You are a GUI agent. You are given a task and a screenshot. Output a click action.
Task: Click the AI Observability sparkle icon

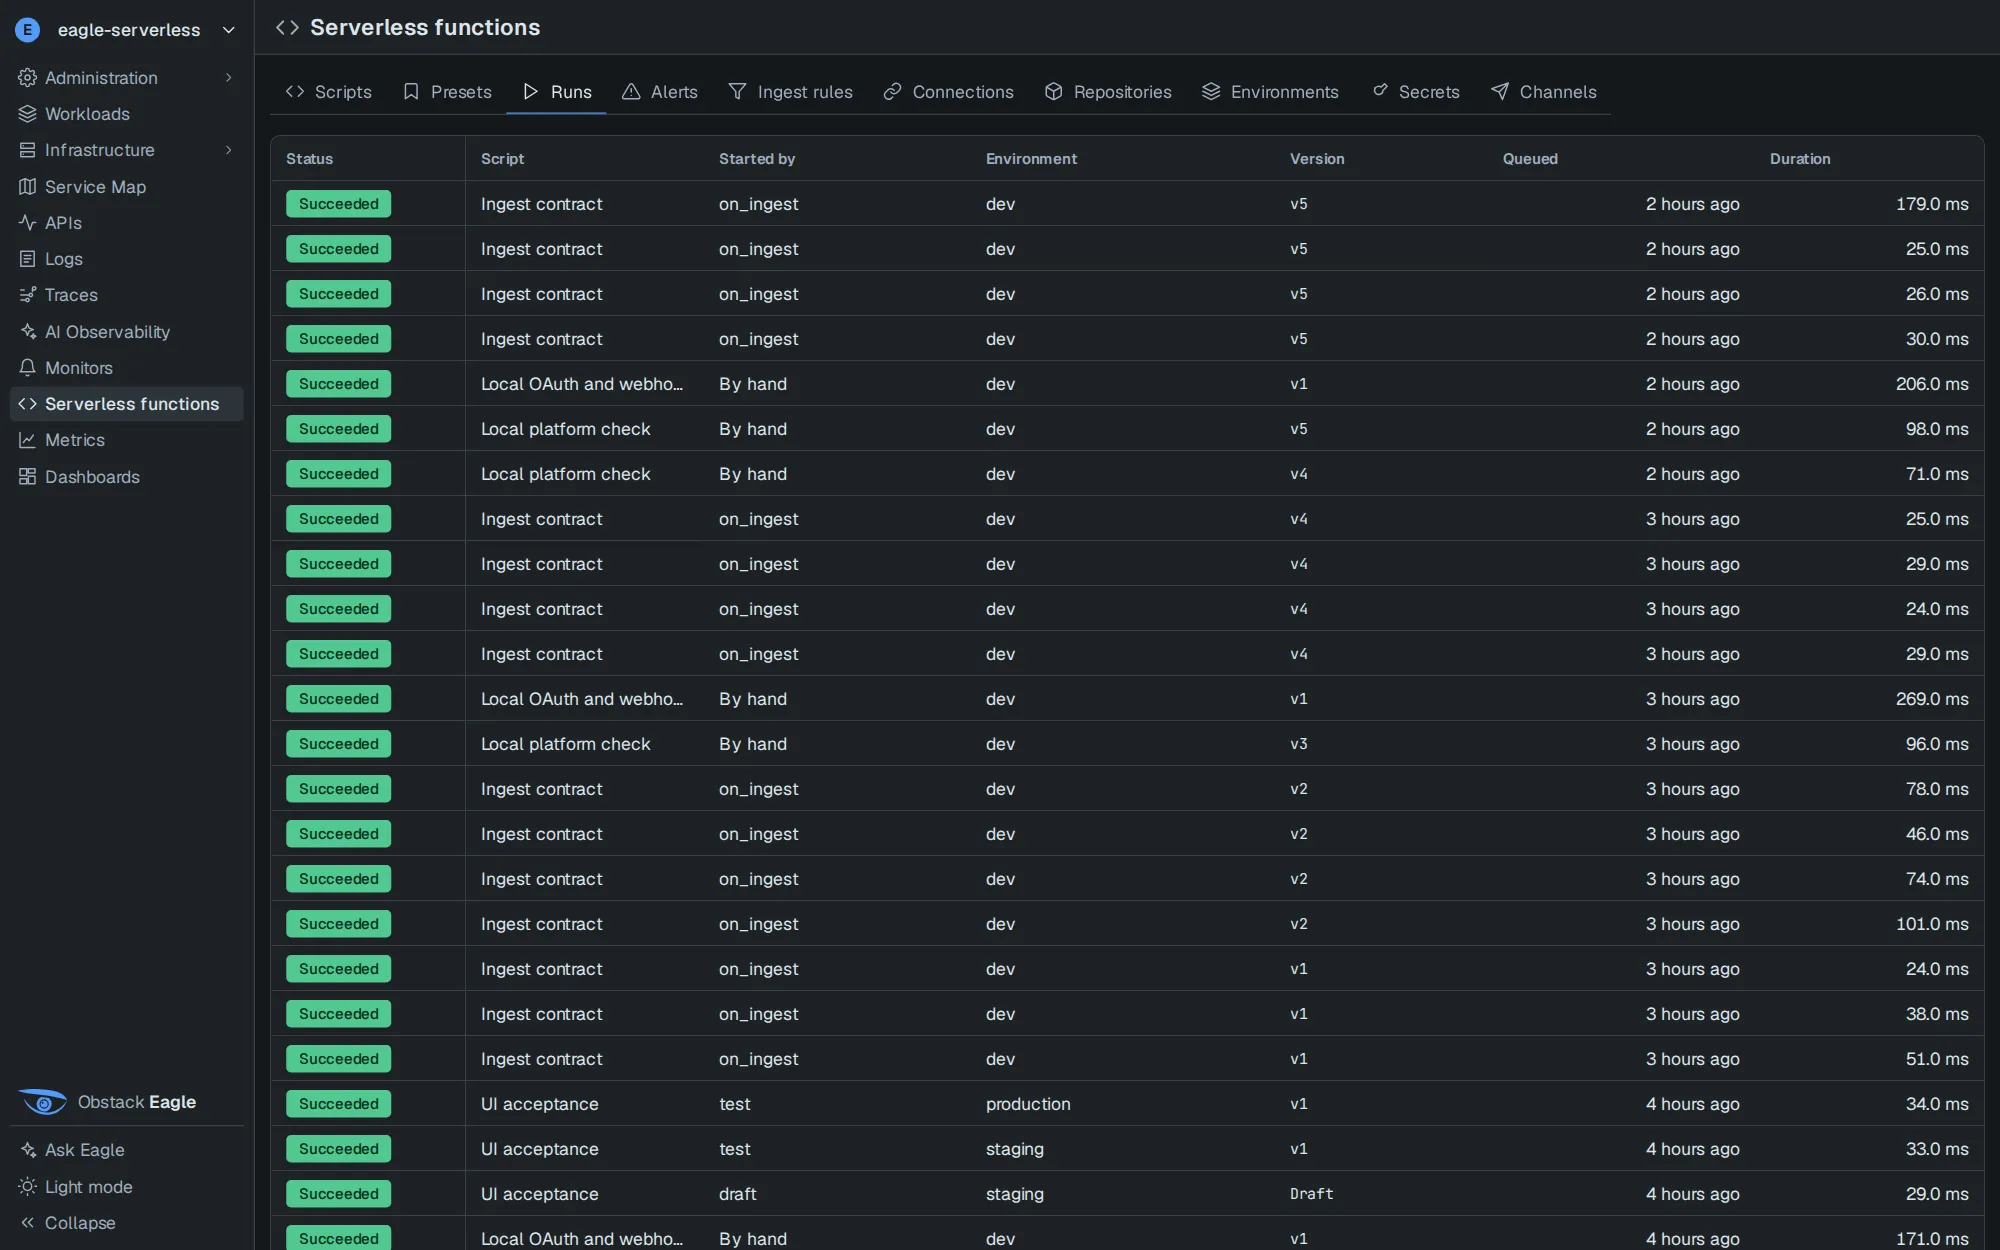[27, 332]
